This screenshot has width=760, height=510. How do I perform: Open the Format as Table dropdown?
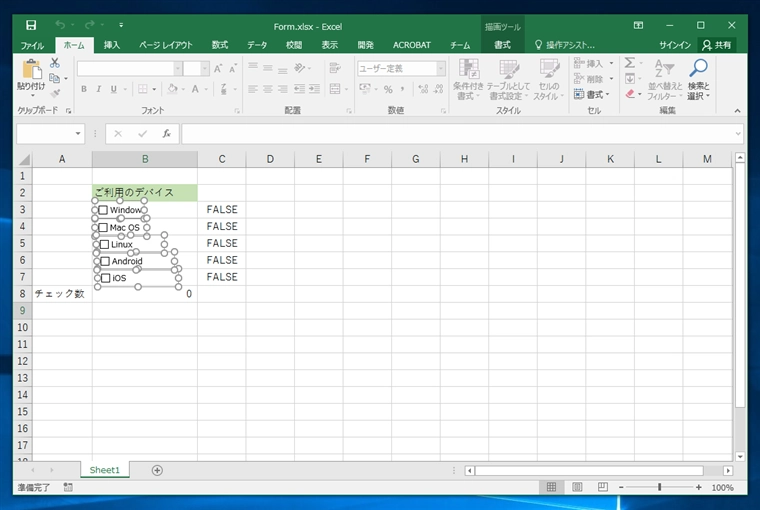(x=508, y=80)
